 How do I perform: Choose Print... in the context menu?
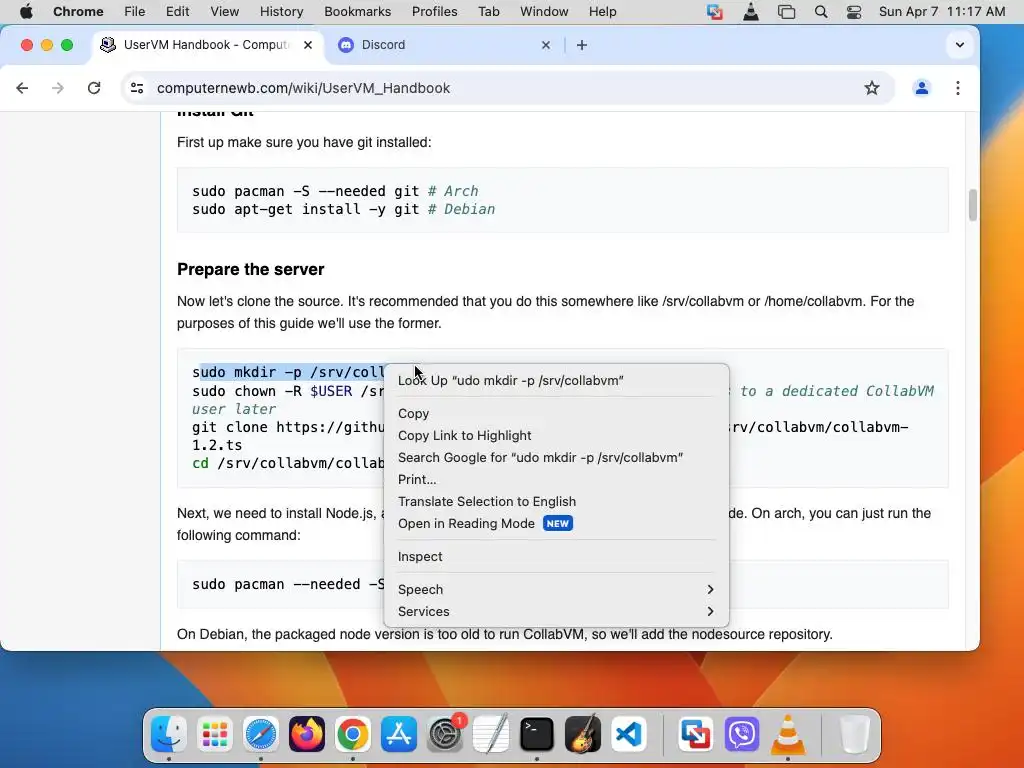pos(556,479)
